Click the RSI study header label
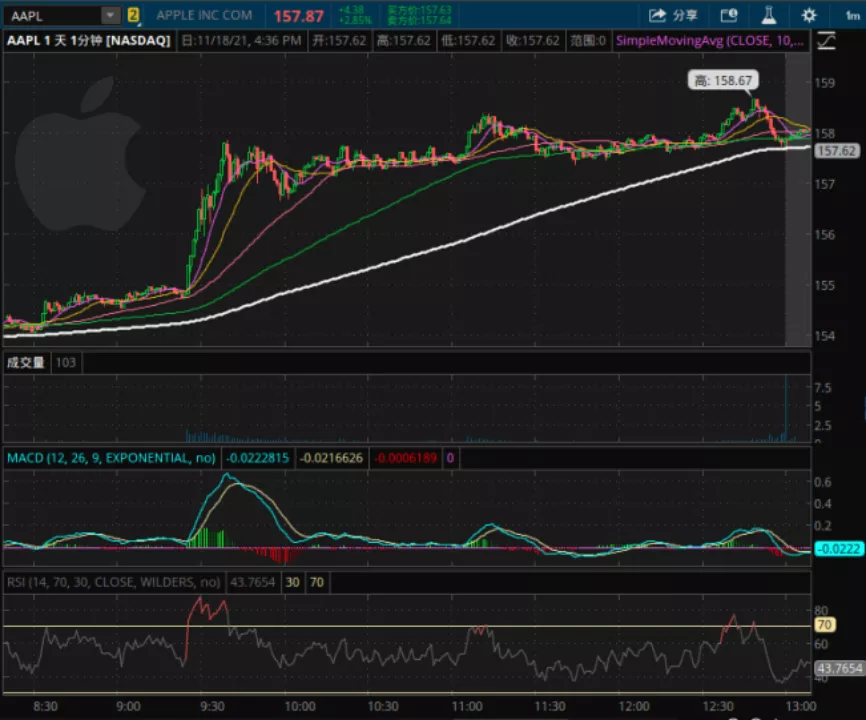This screenshot has height=720, width=866. click(x=113, y=582)
